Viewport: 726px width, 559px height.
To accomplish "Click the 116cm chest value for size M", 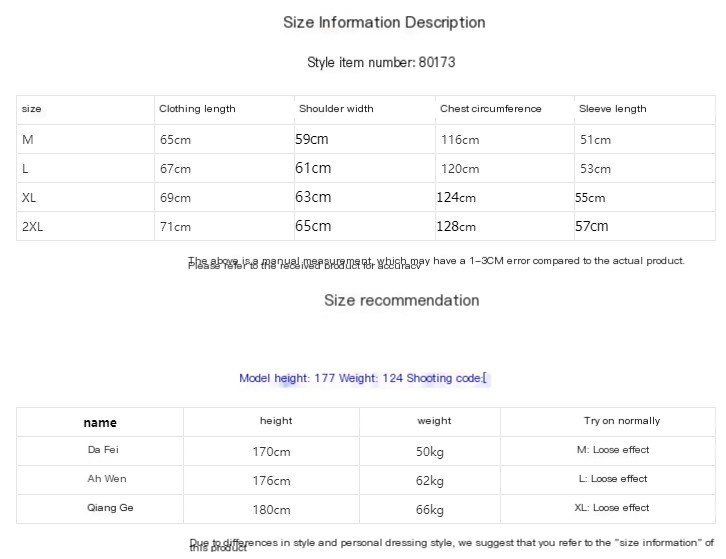I will [x=460, y=141].
